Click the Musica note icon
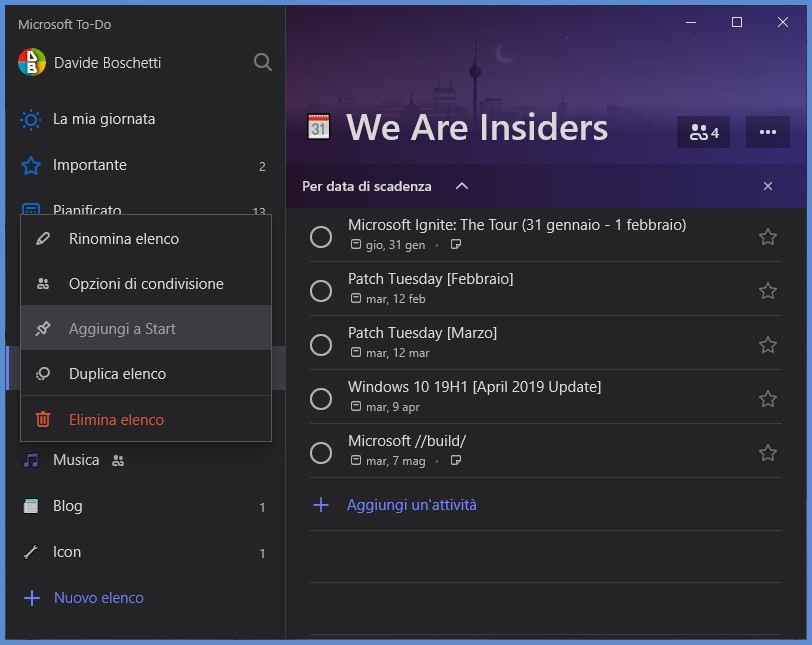 click(31, 460)
